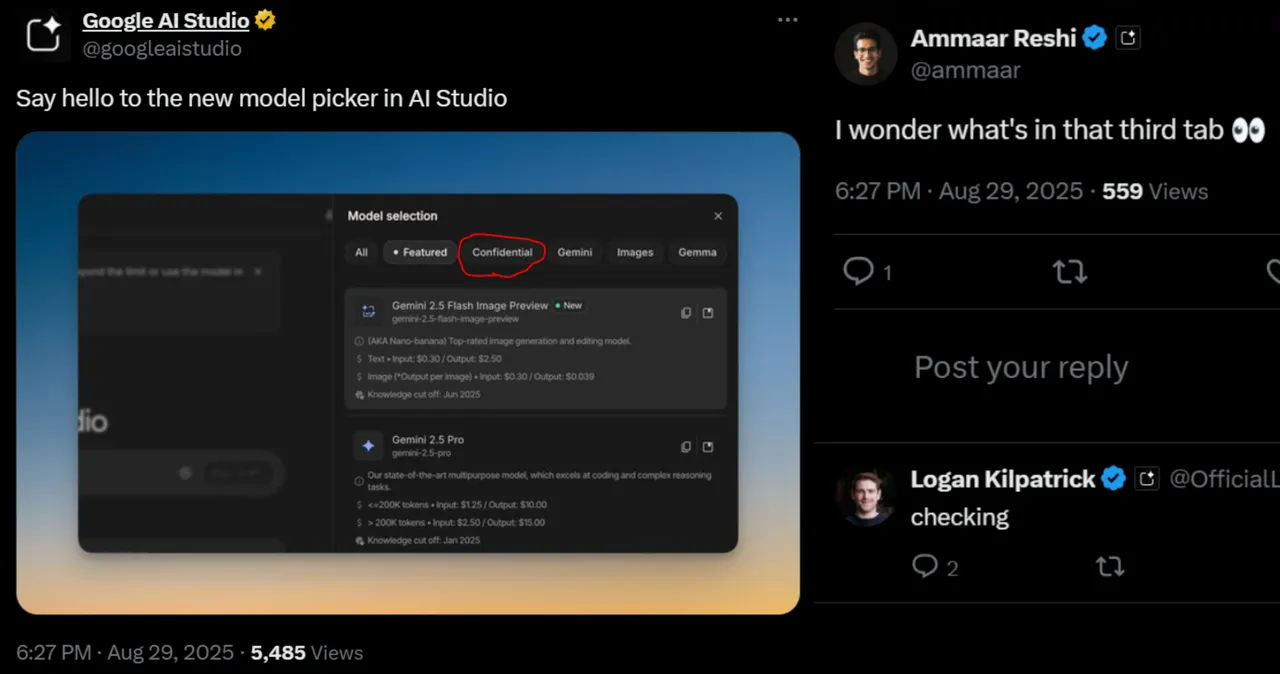Viewport: 1280px width, 674px height.
Task: Click the verified badge next to Logan Kilpatrick
Action: pos(1114,479)
